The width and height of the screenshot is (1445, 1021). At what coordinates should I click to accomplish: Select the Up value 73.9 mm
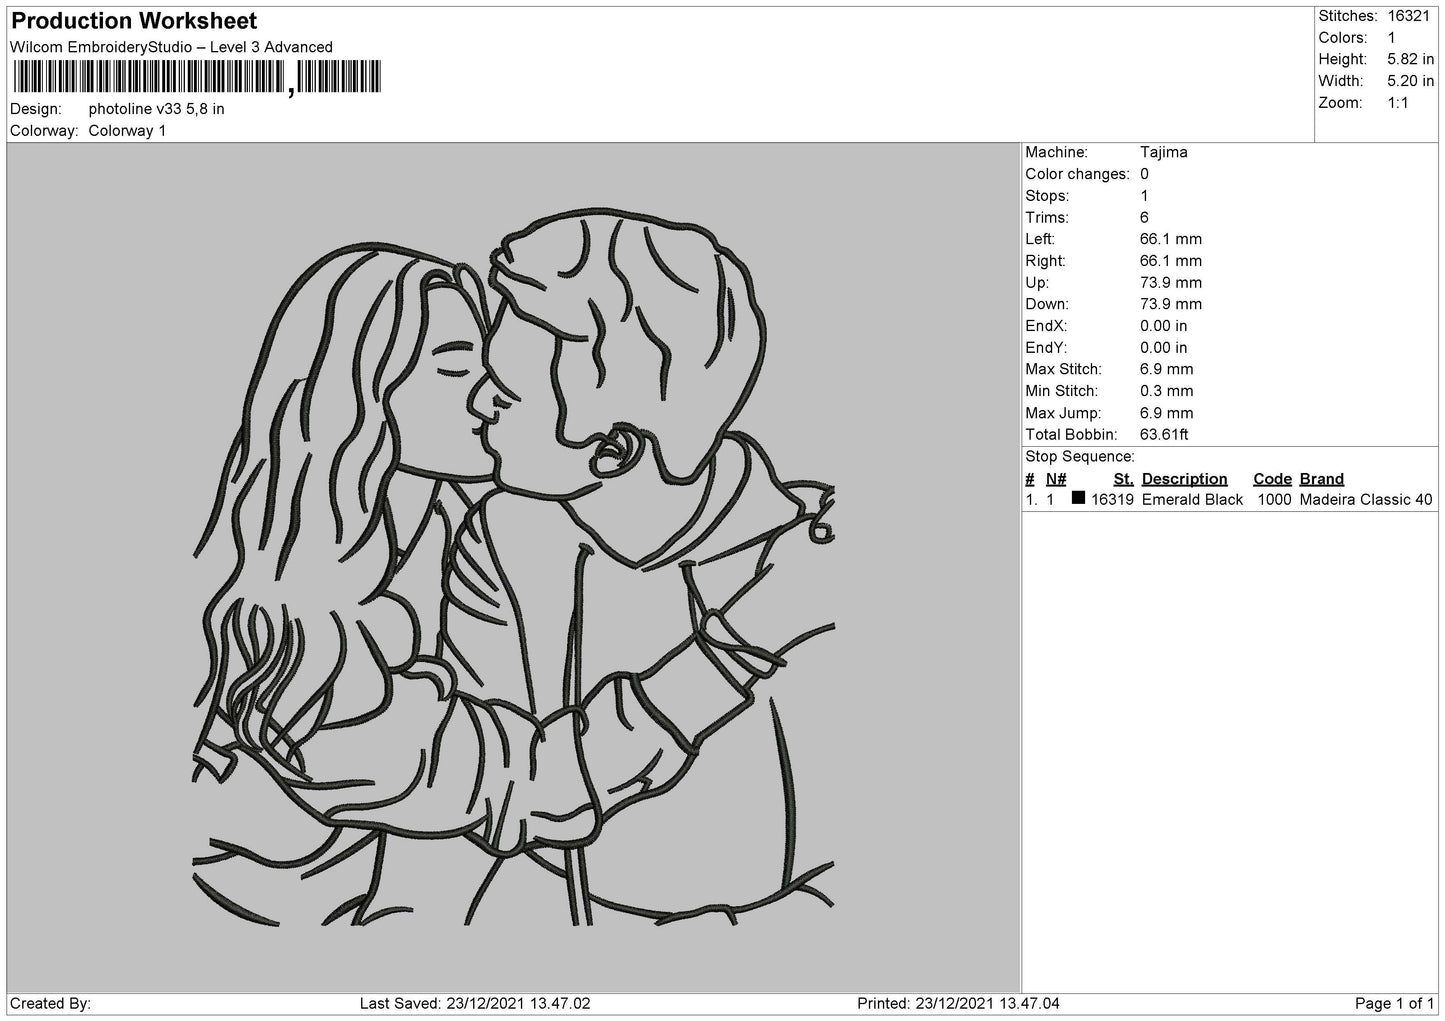point(1171,283)
